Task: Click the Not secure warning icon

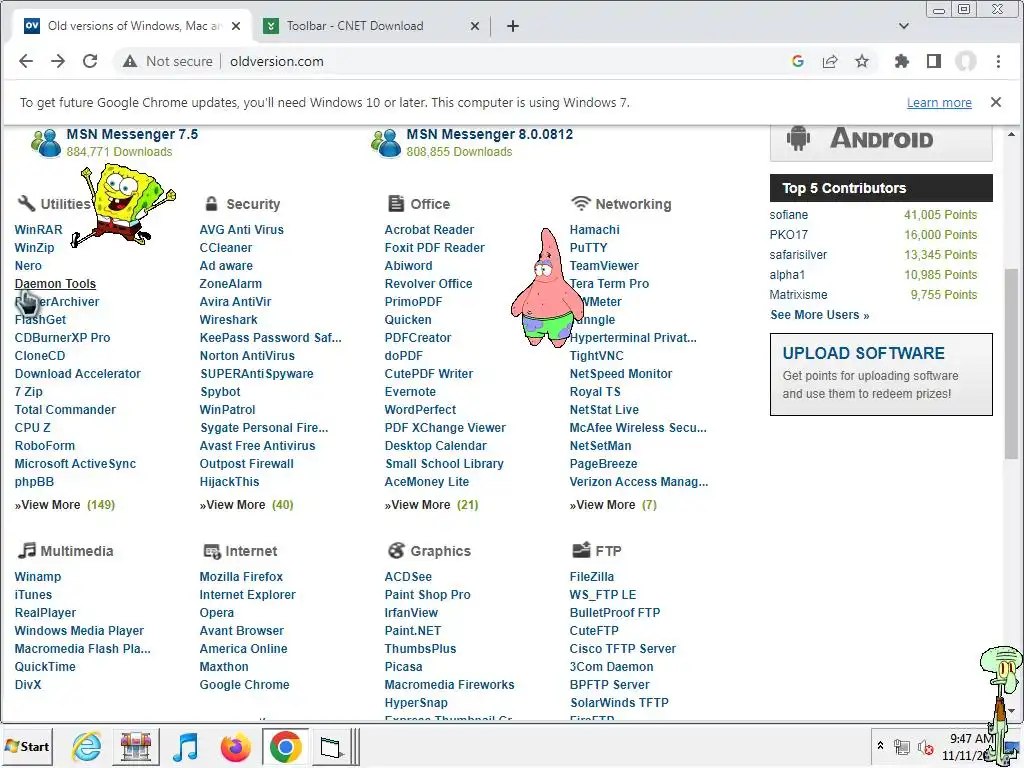Action: [130, 61]
